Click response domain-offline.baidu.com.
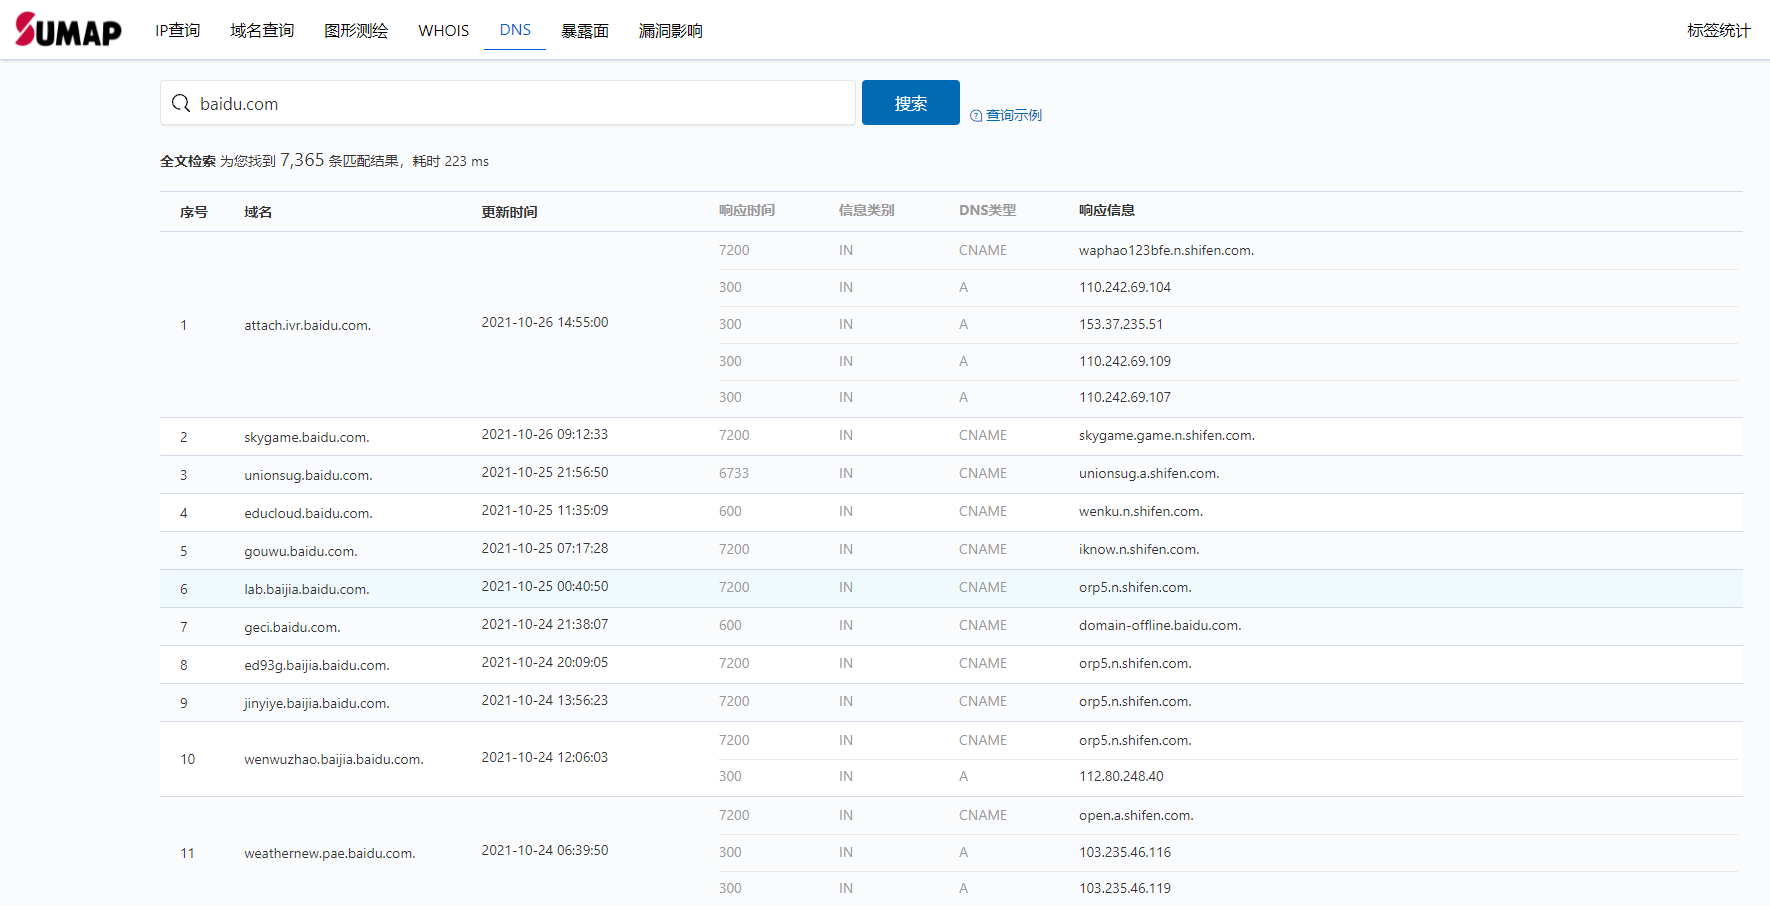This screenshot has height=910, width=1770. (1160, 626)
